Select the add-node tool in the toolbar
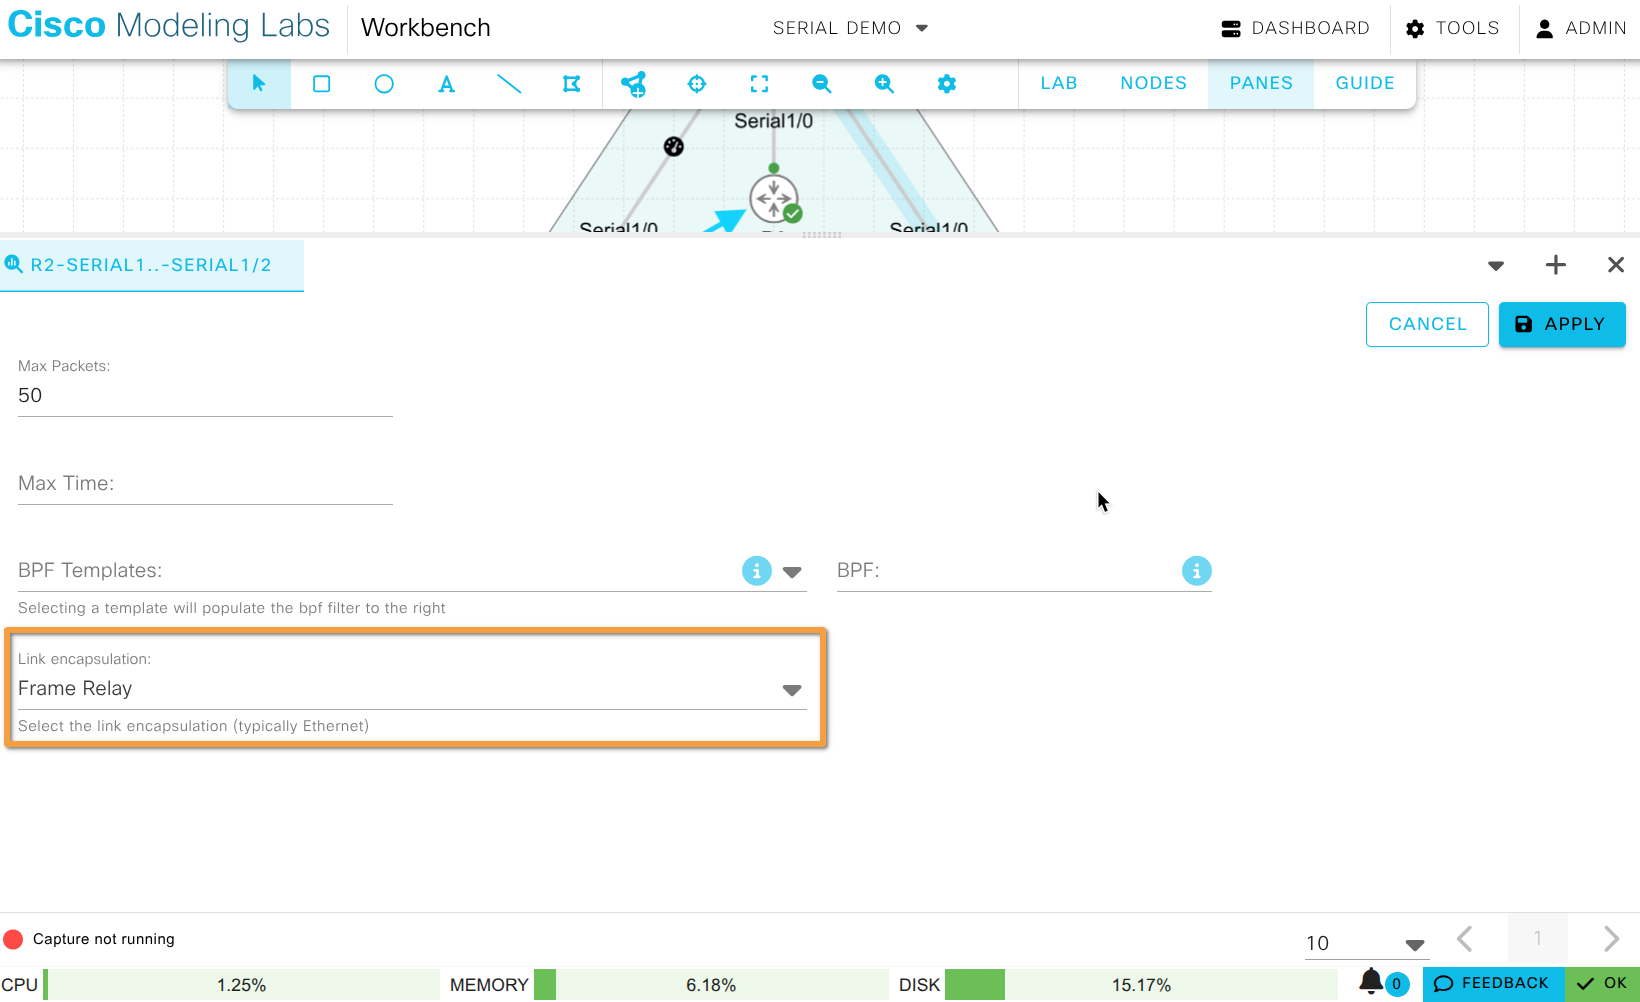Screen dimensions: 1640x1002 (634, 84)
